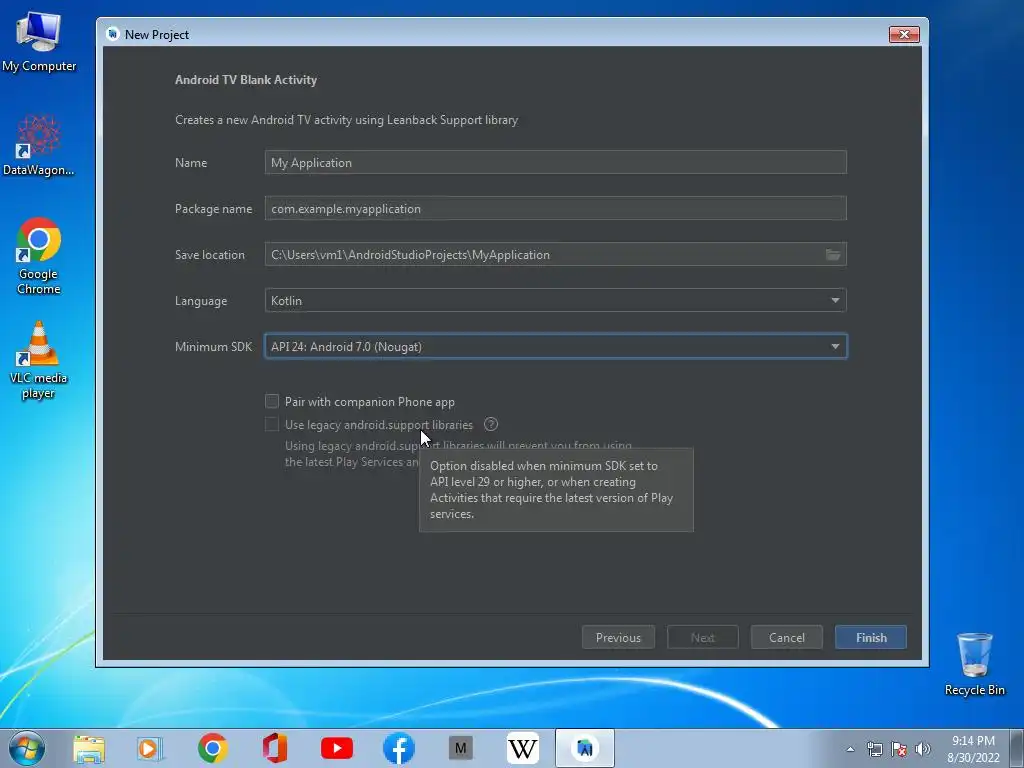The width and height of the screenshot is (1024, 768).
Task: Click Finish to create the project
Action: coord(871,637)
